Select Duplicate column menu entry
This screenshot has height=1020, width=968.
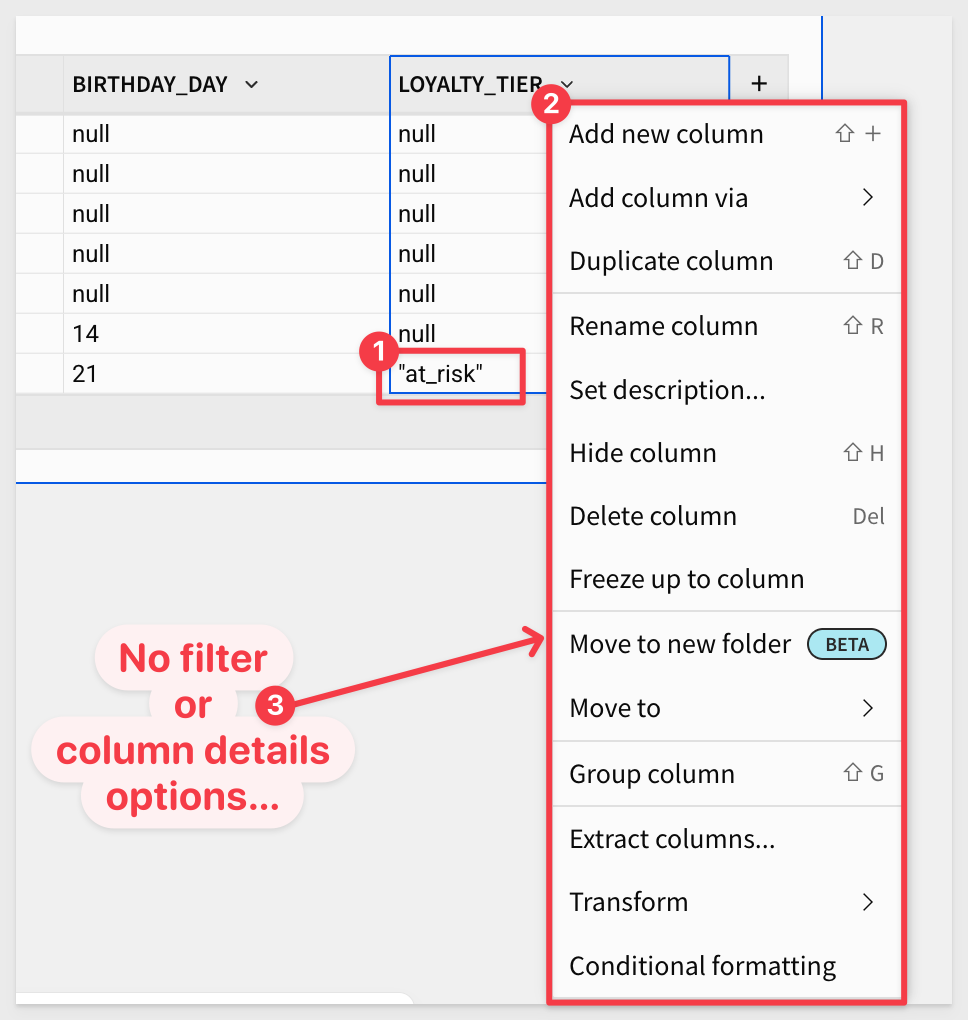click(x=726, y=261)
